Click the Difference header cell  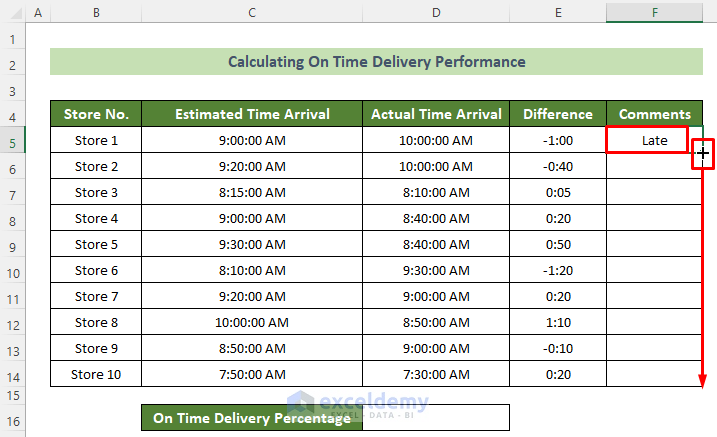[558, 114]
